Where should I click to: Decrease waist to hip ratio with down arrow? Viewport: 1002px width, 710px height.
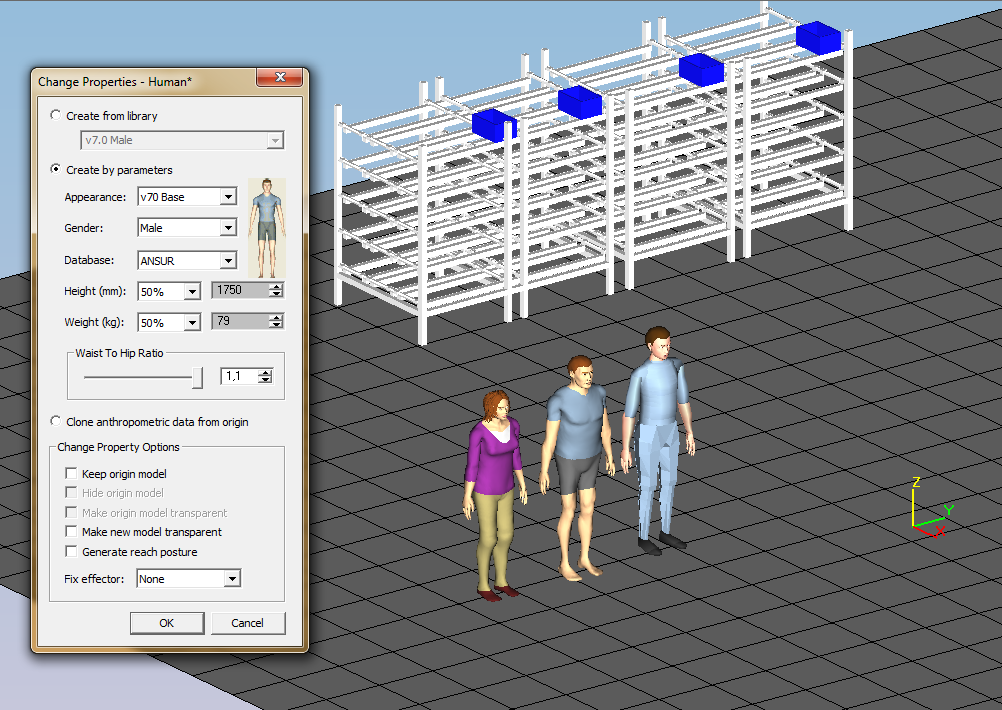(x=265, y=380)
